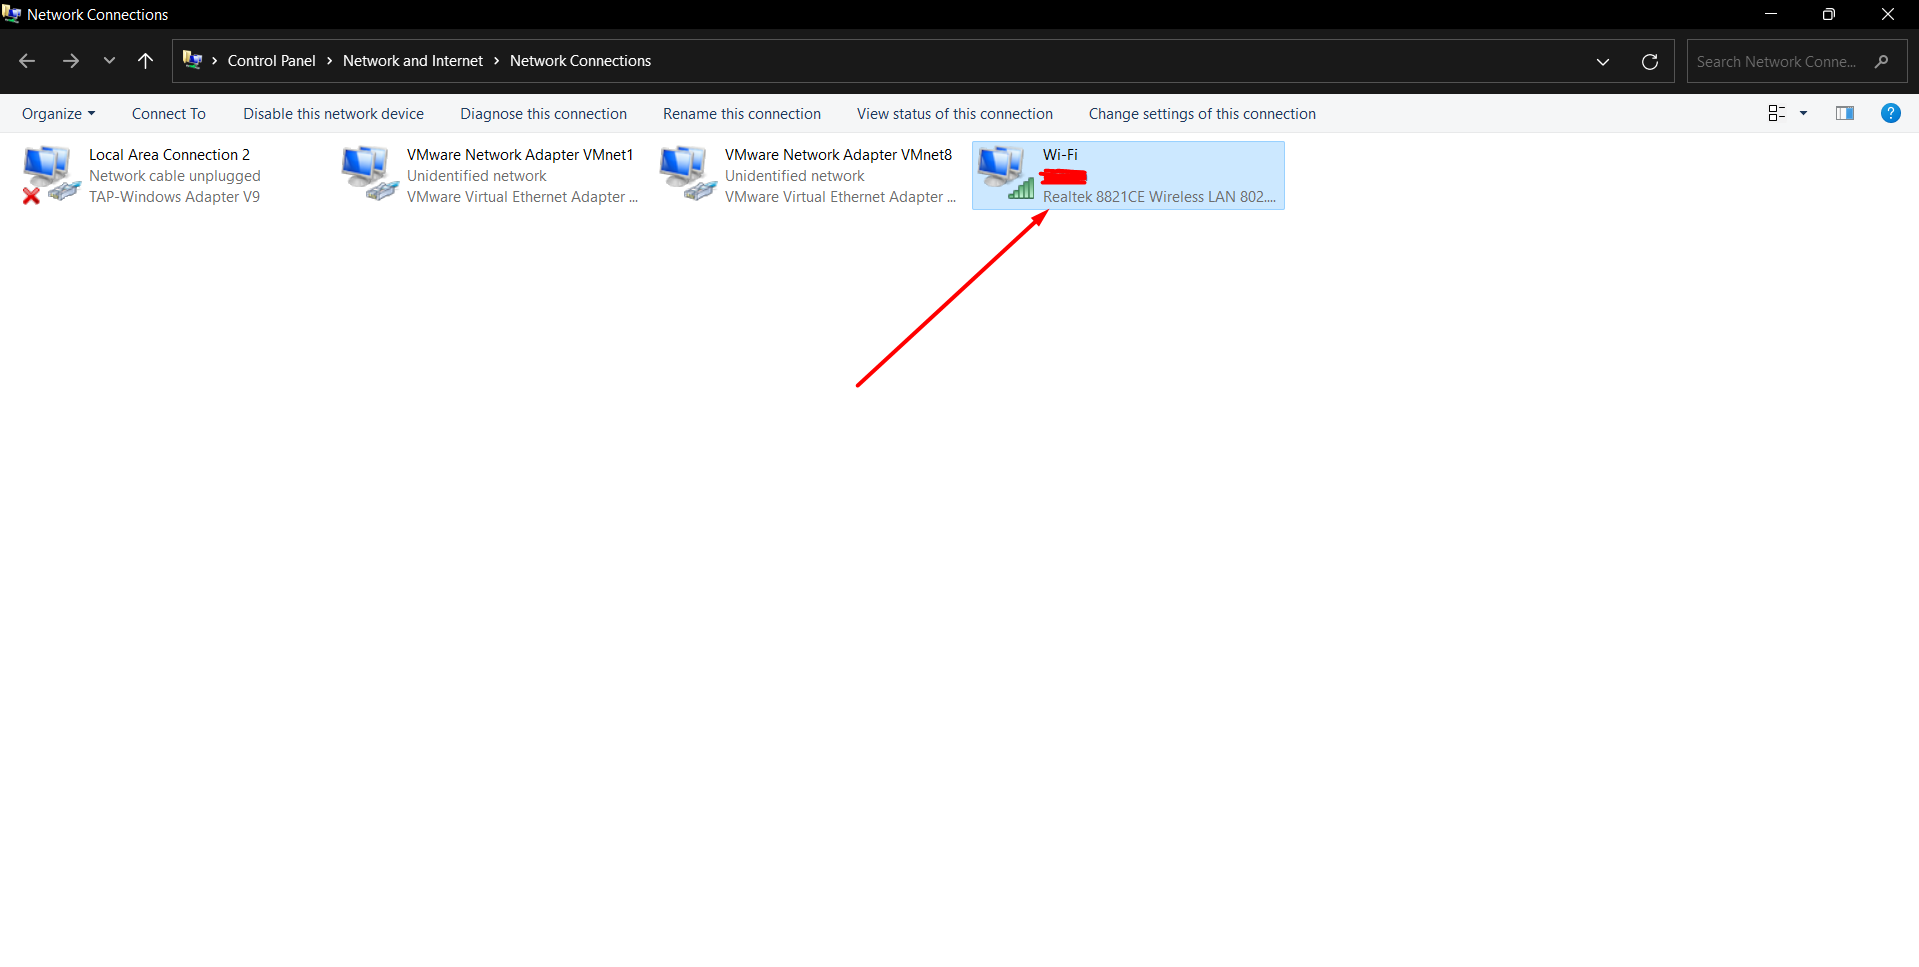Screen dimensions: 1919x967
Task: Open the Organize menu
Action: [58, 114]
